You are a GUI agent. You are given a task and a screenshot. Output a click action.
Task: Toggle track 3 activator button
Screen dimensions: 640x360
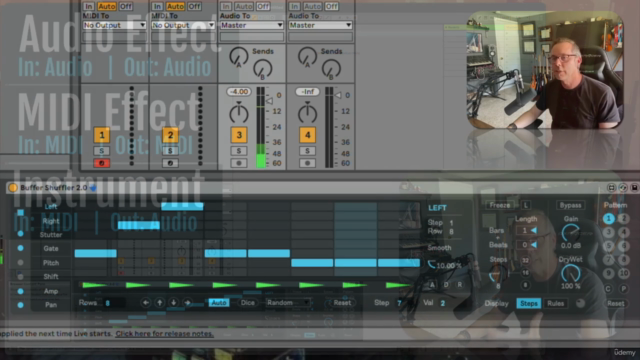pos(239,135)
